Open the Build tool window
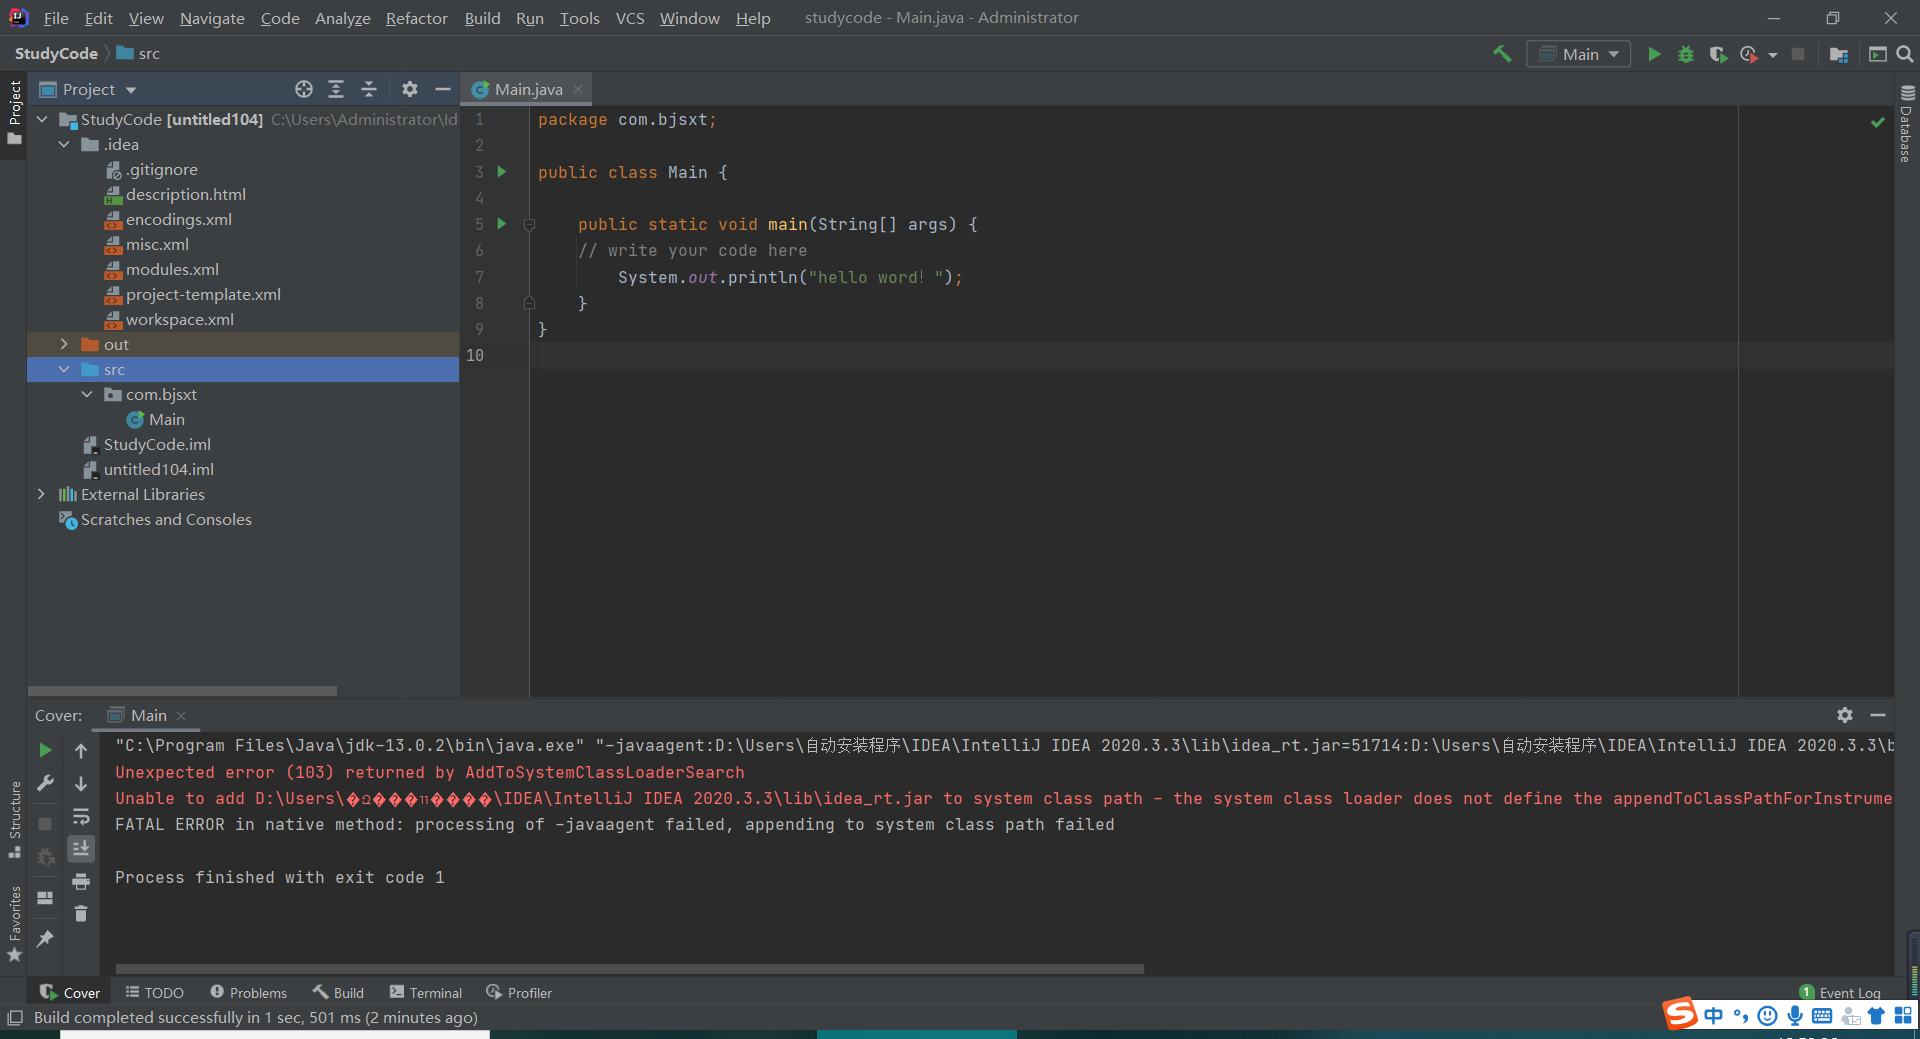1920x1039 pixels. click(338, 992)
